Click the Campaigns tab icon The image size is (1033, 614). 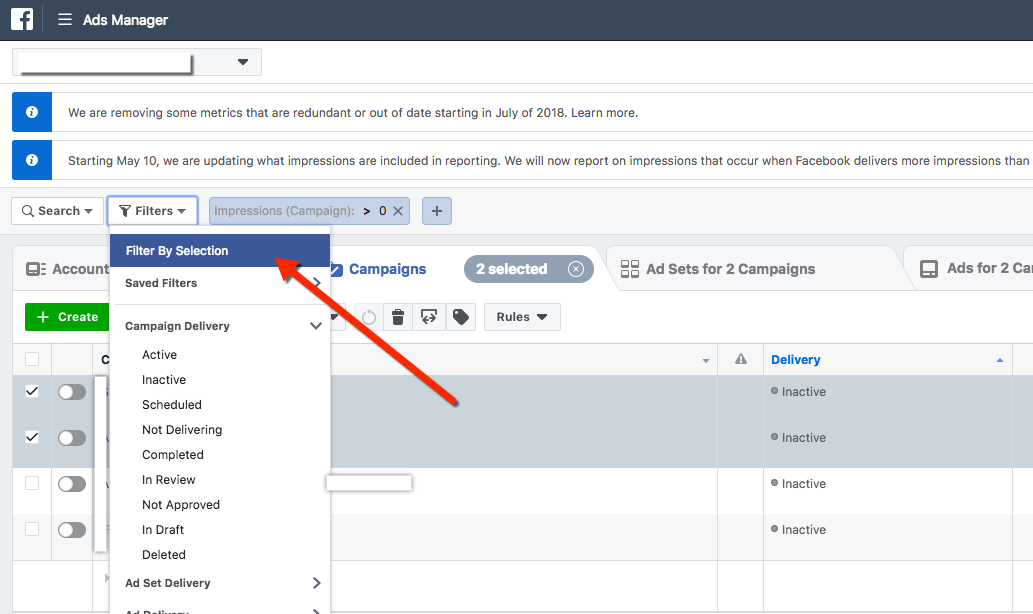(336, 269)
